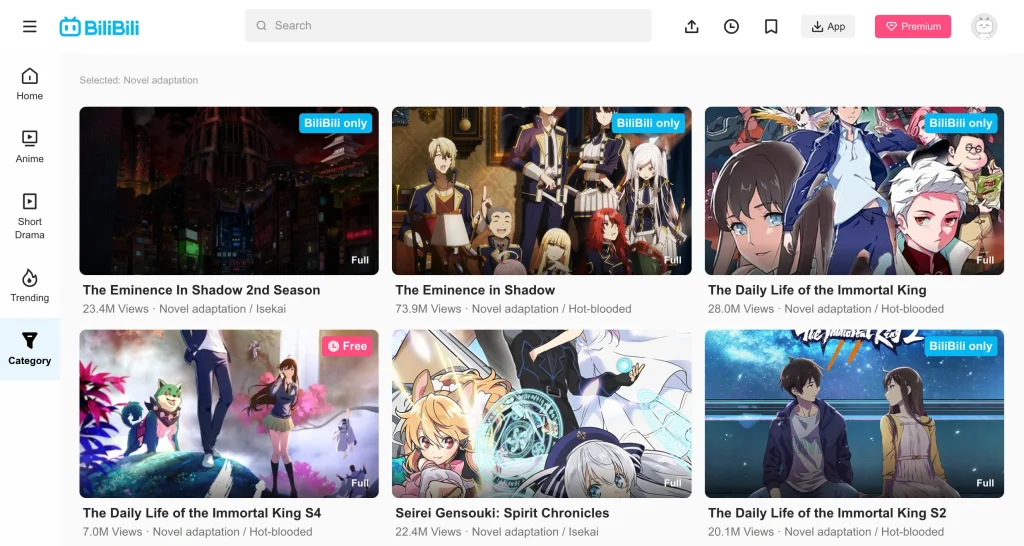Click the user avatar icon

pyautogui.click(x=984, y=27)
